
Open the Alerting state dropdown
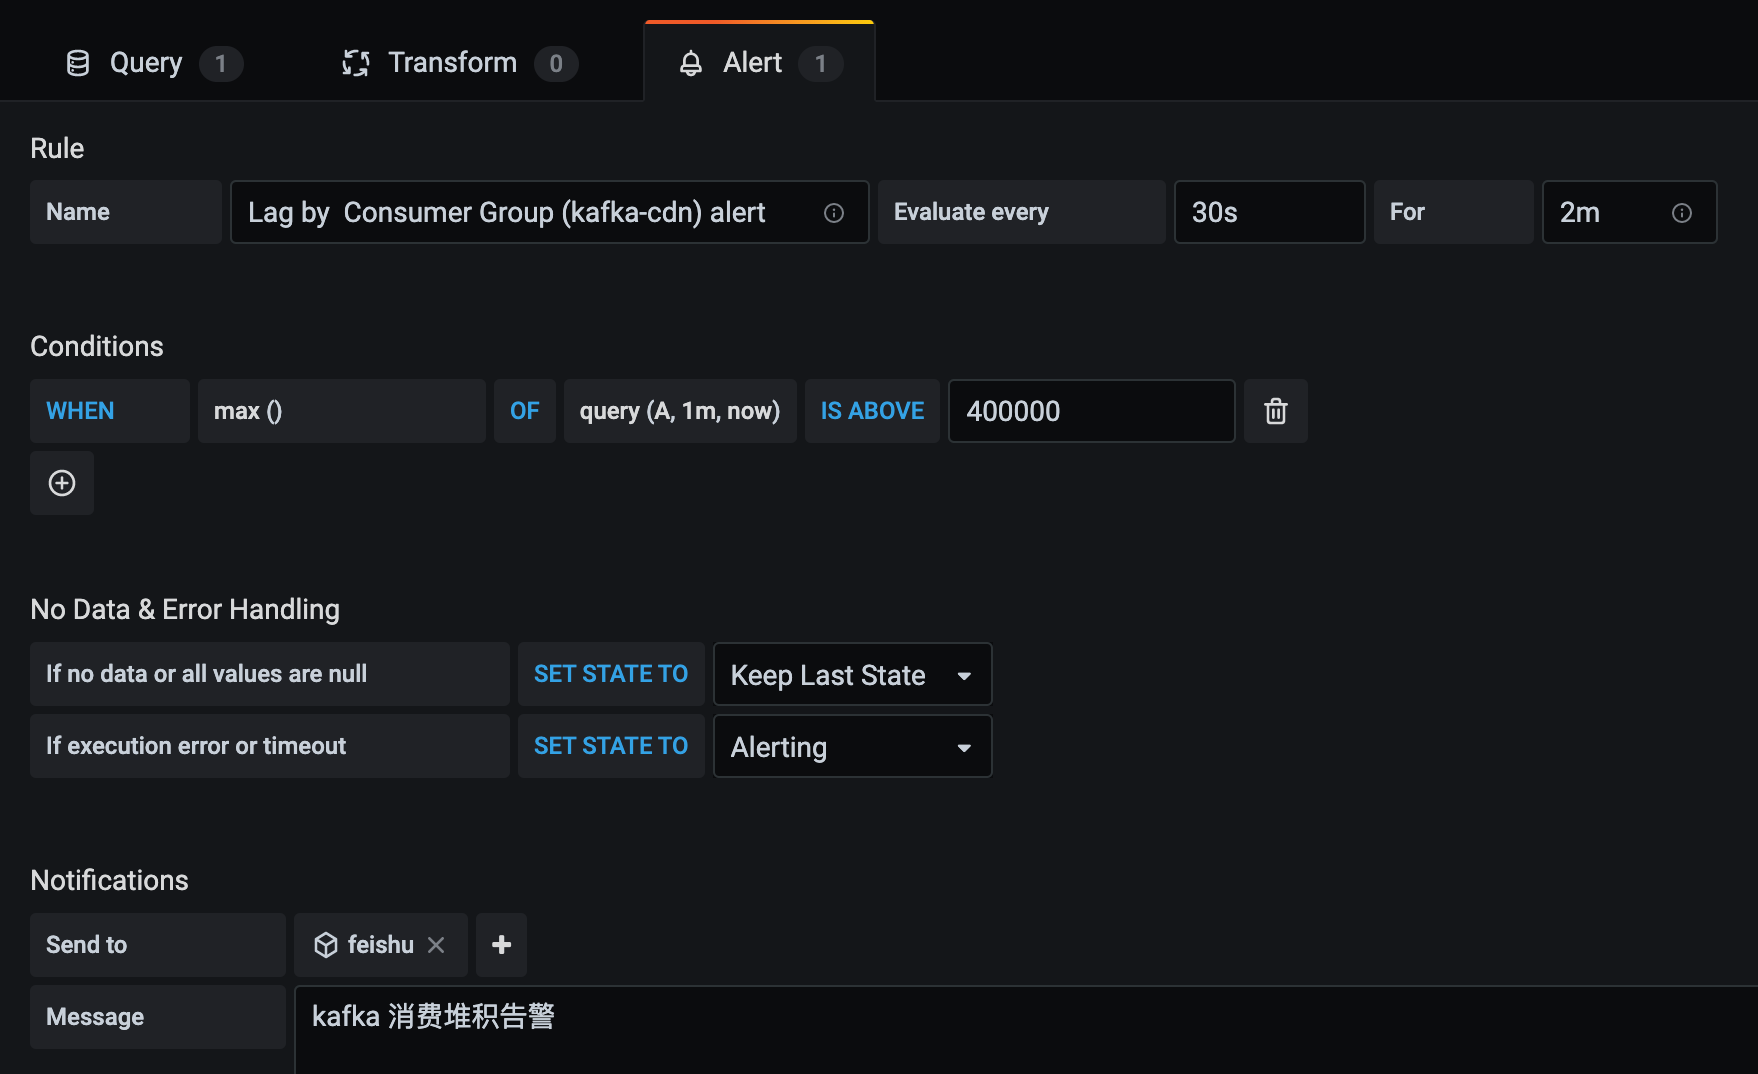click(852, 747)
